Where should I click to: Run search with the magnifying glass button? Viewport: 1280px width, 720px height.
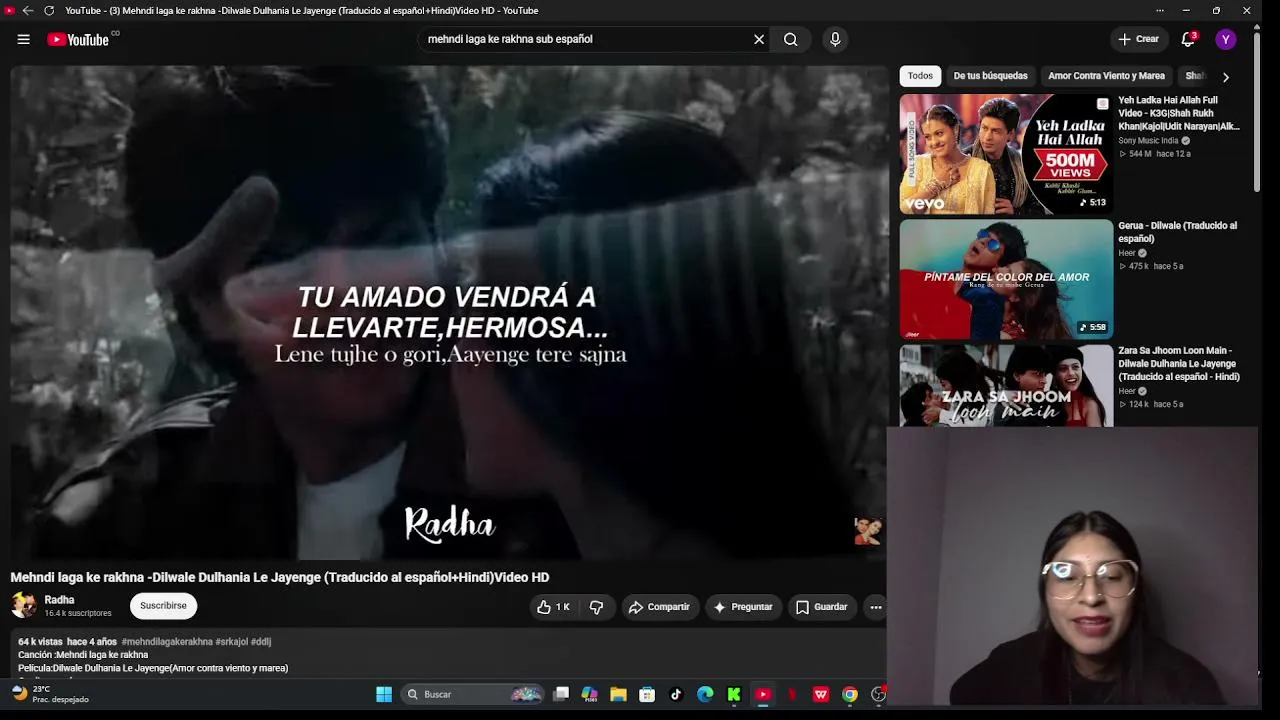click(791, 39)
